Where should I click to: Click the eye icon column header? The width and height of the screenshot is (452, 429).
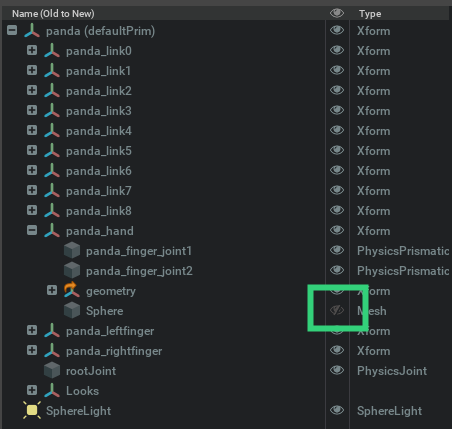pos(337,13)
